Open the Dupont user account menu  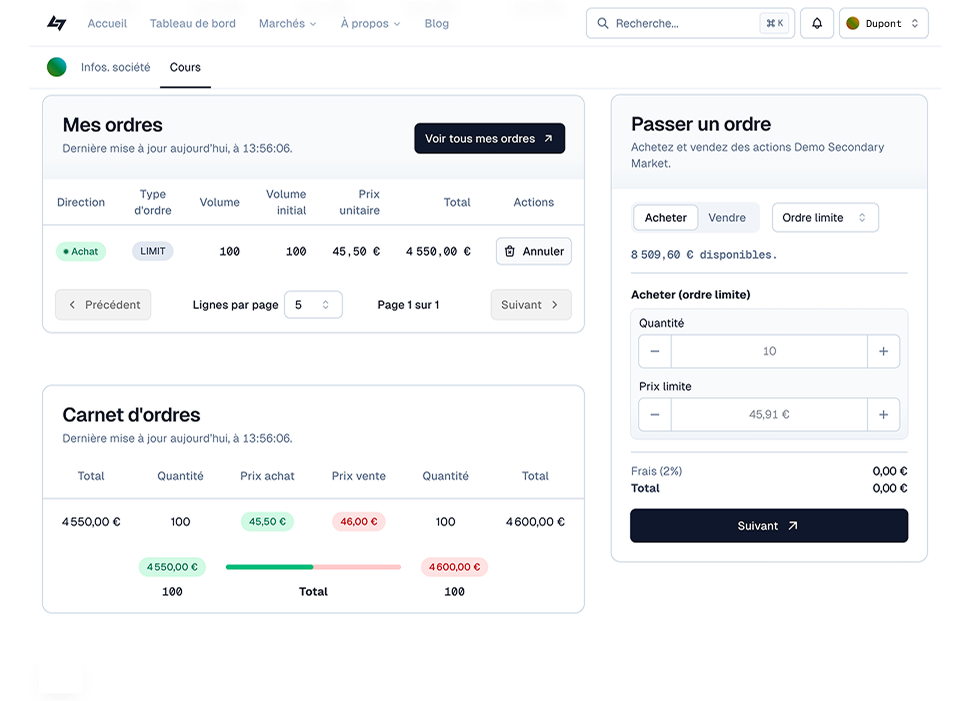coord(883,23)
